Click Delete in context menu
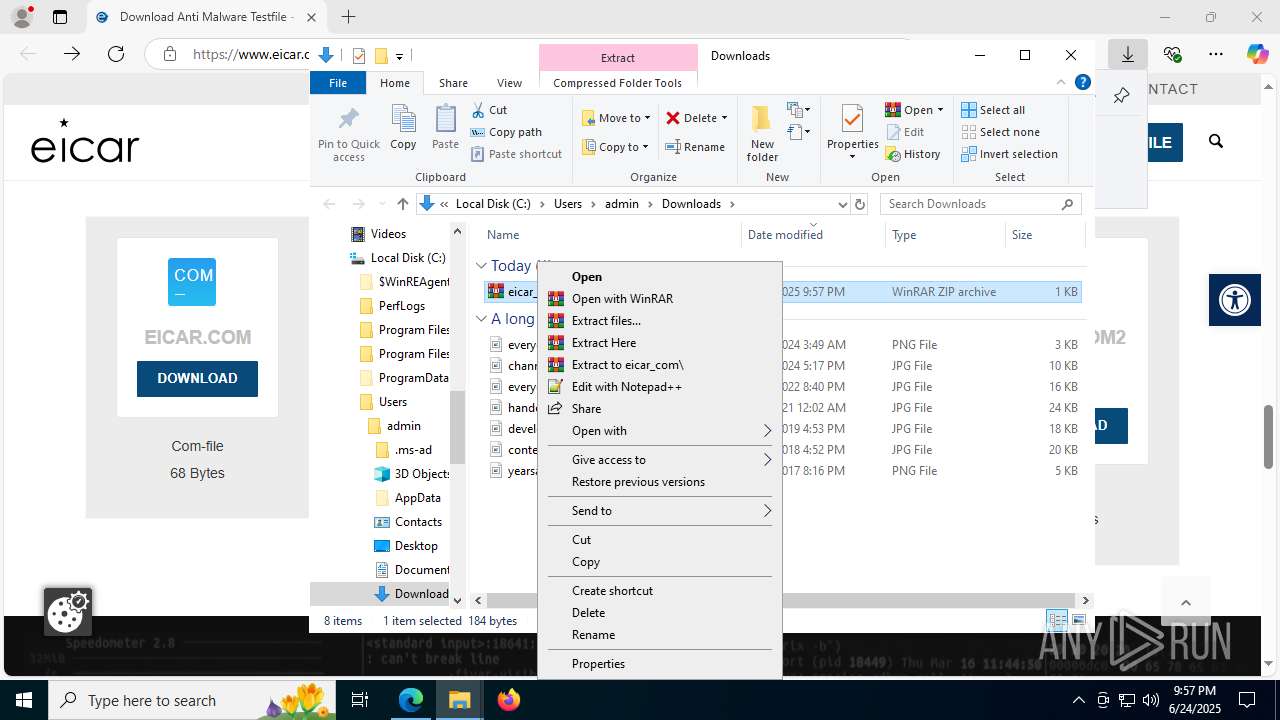 tap(660, 613)
